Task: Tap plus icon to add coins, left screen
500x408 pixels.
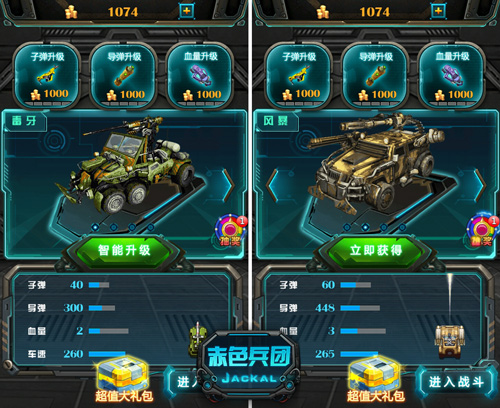Action: (187, 11)
